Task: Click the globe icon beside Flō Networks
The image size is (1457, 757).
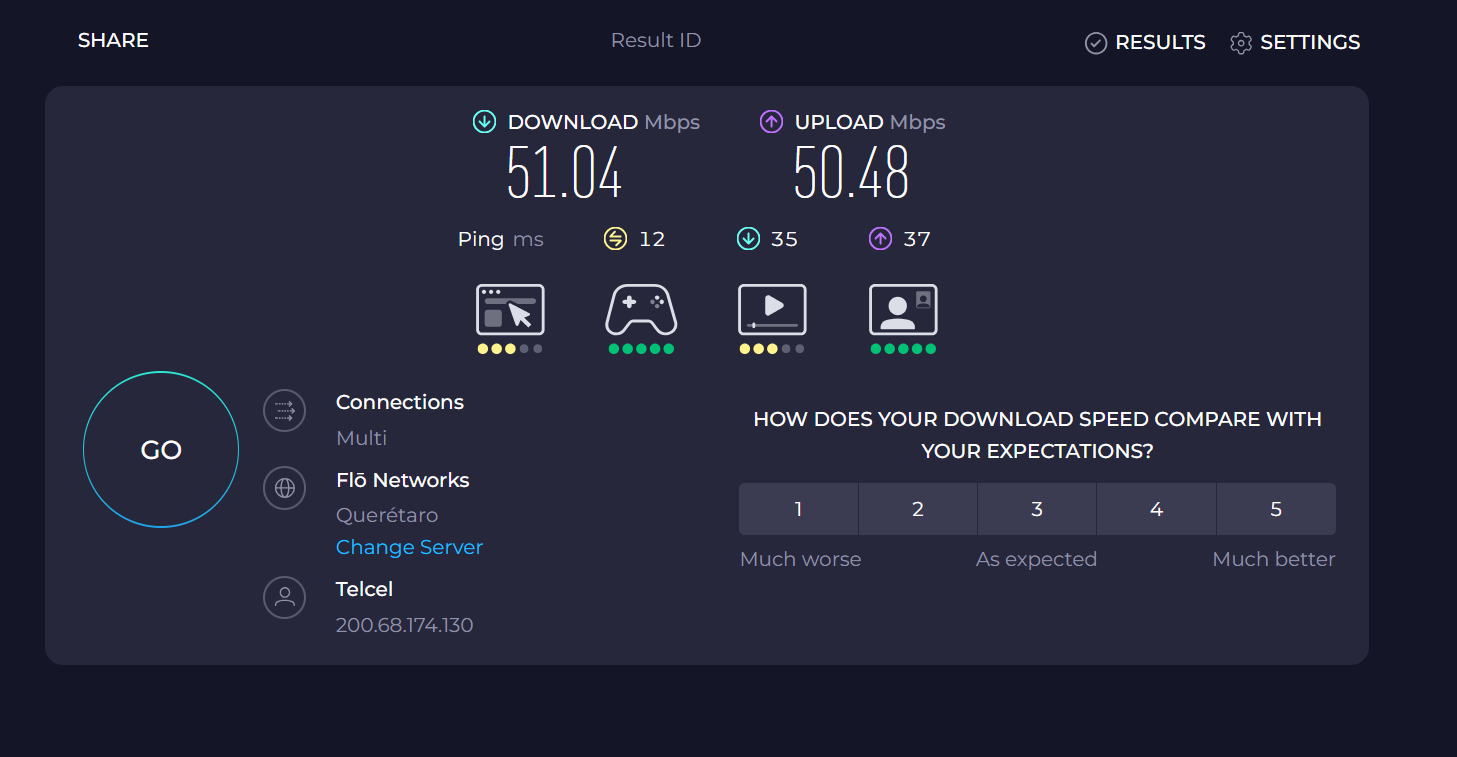Action: coord(284,488)
